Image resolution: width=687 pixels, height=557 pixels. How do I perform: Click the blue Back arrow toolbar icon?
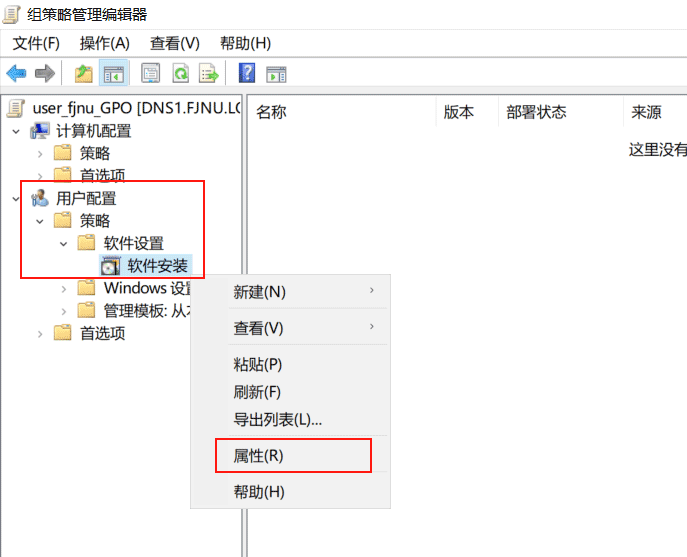tap(16, 73)
